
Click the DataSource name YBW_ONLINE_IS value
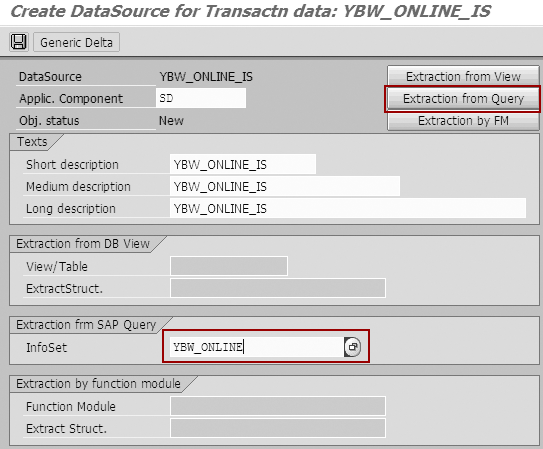pos(206,77)
